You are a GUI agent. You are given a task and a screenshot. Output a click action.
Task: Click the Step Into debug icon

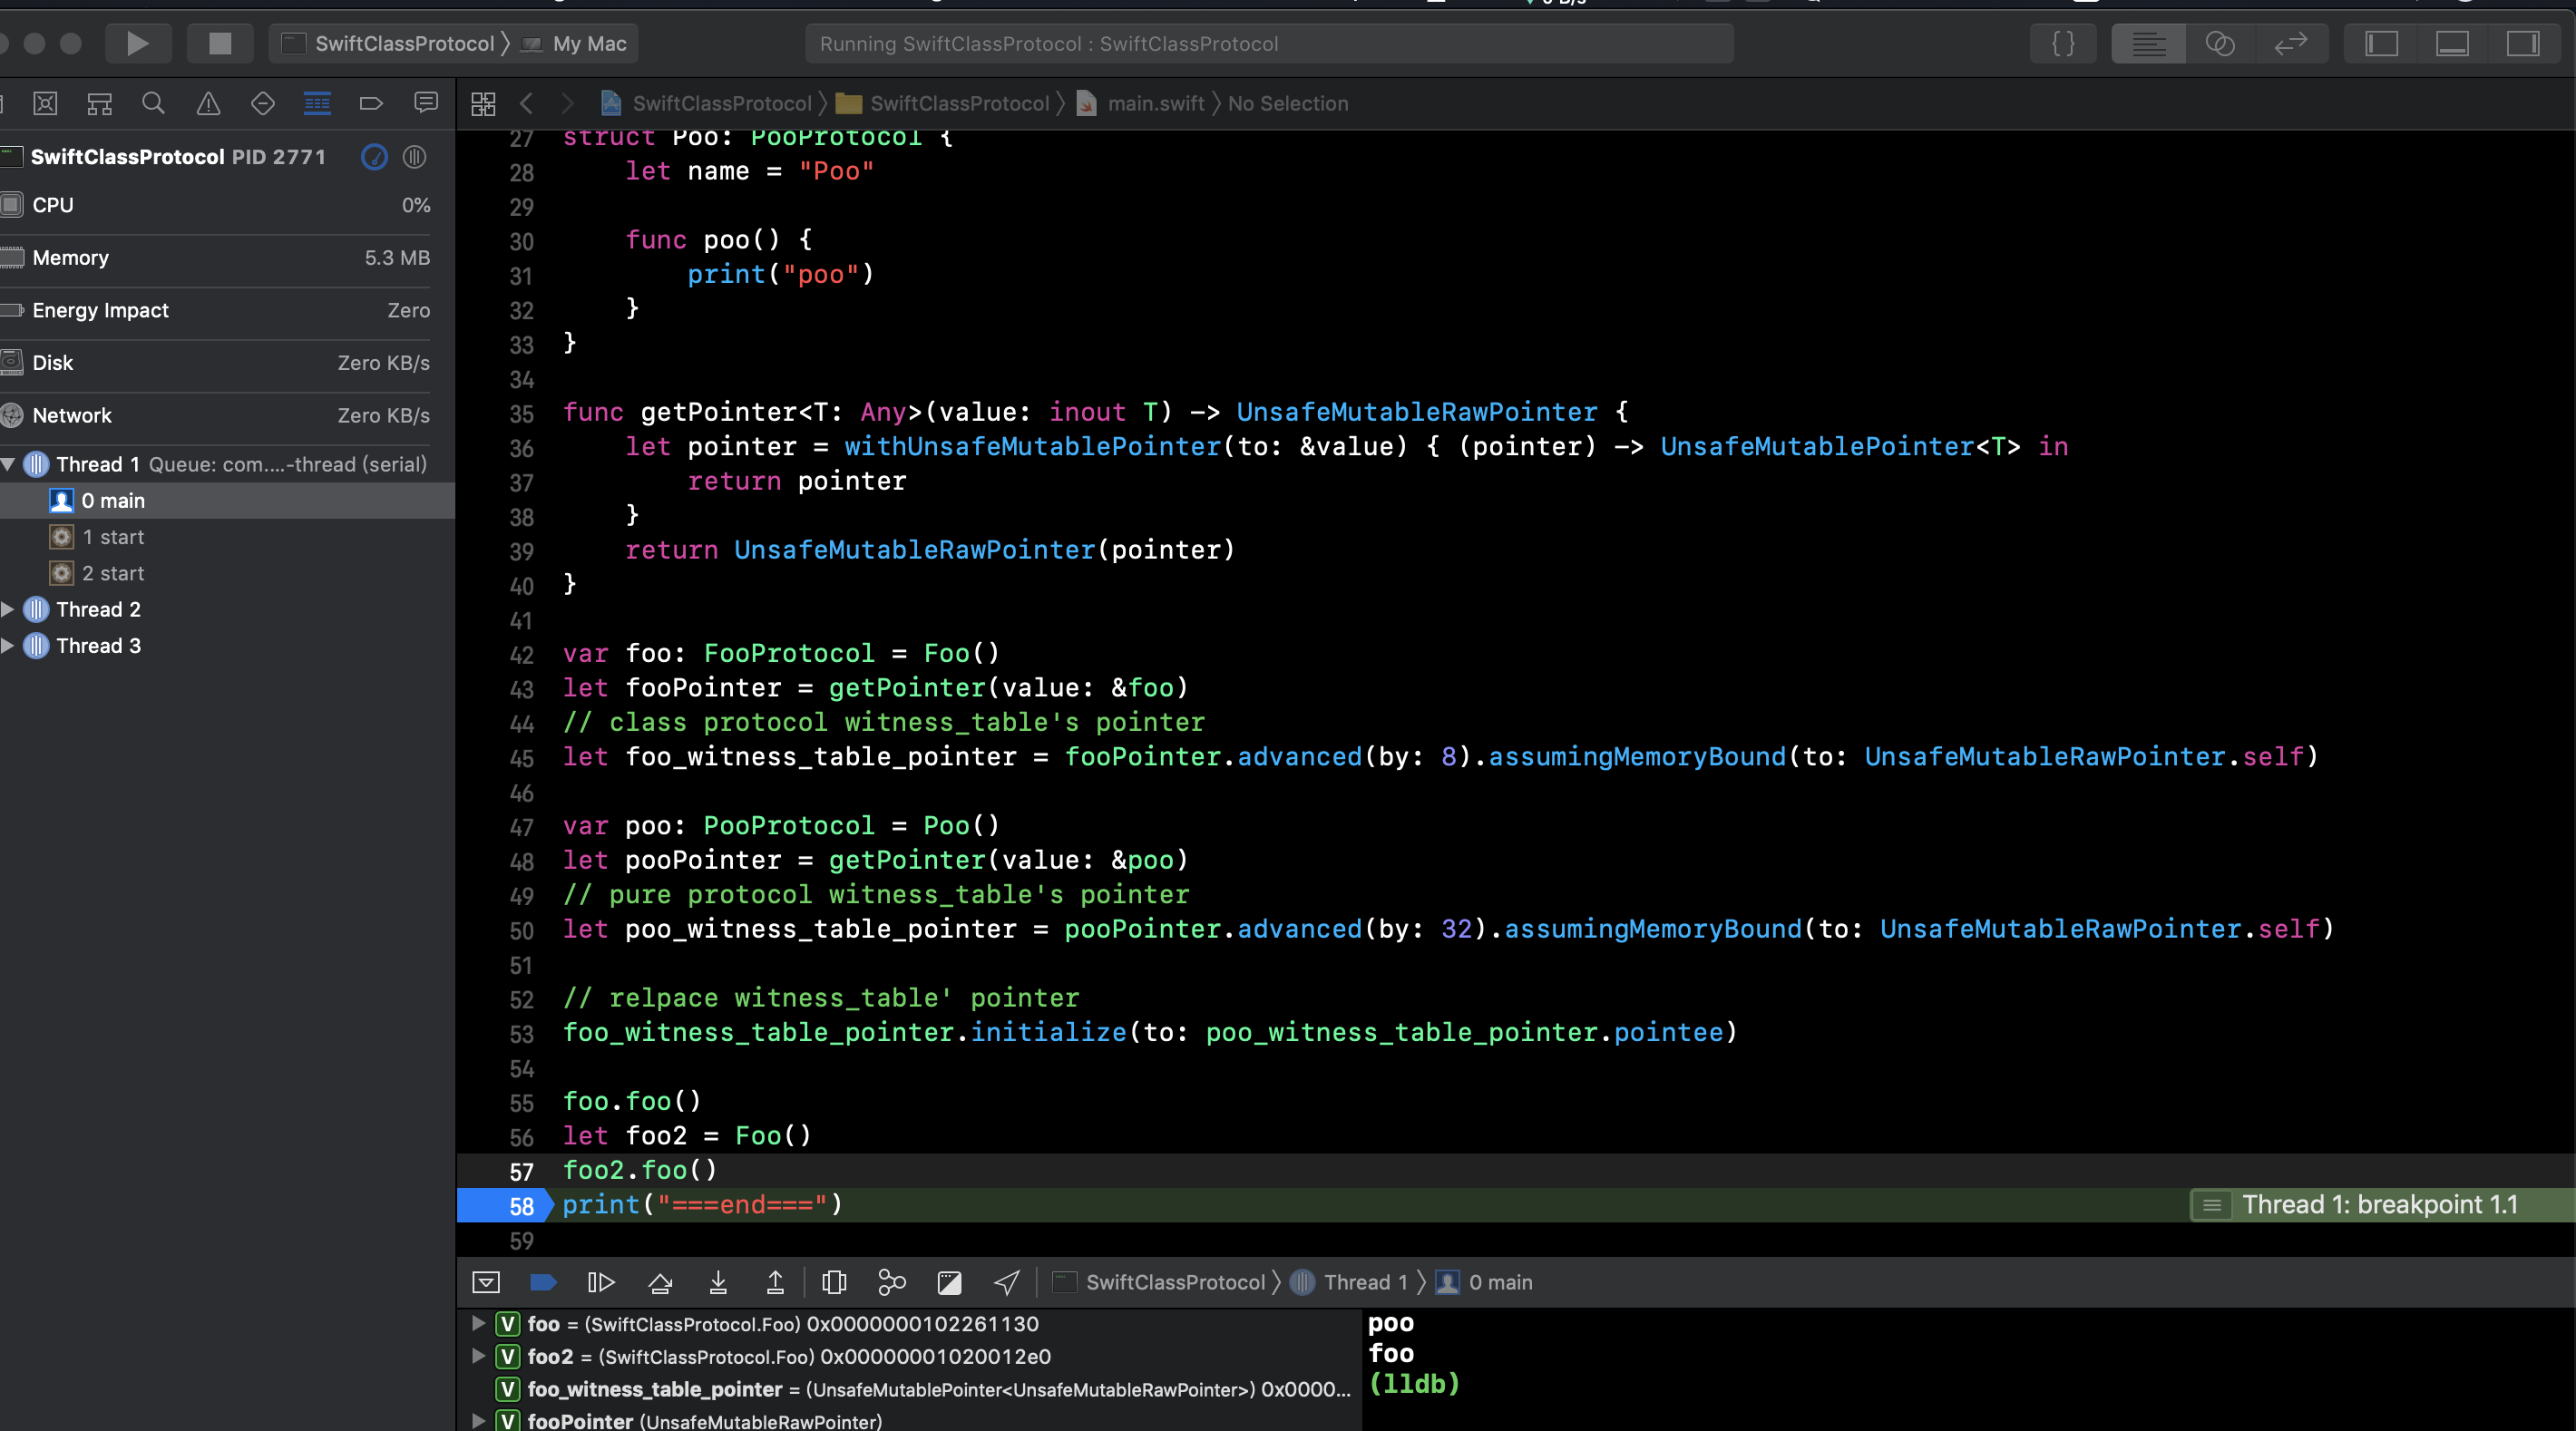click(718, 1282)
